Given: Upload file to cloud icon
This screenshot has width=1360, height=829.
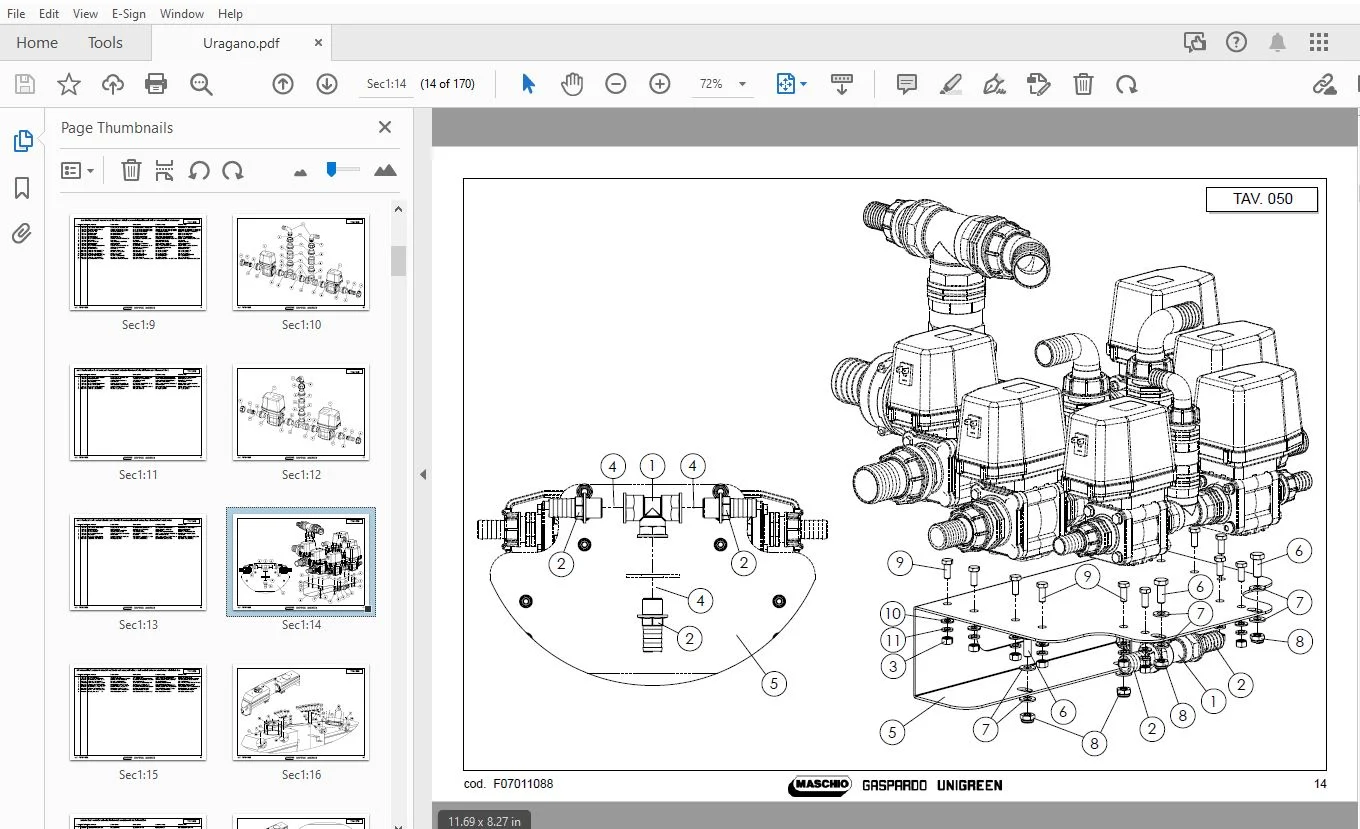Looking at the screenshot, I should click(x=113, y=84).
